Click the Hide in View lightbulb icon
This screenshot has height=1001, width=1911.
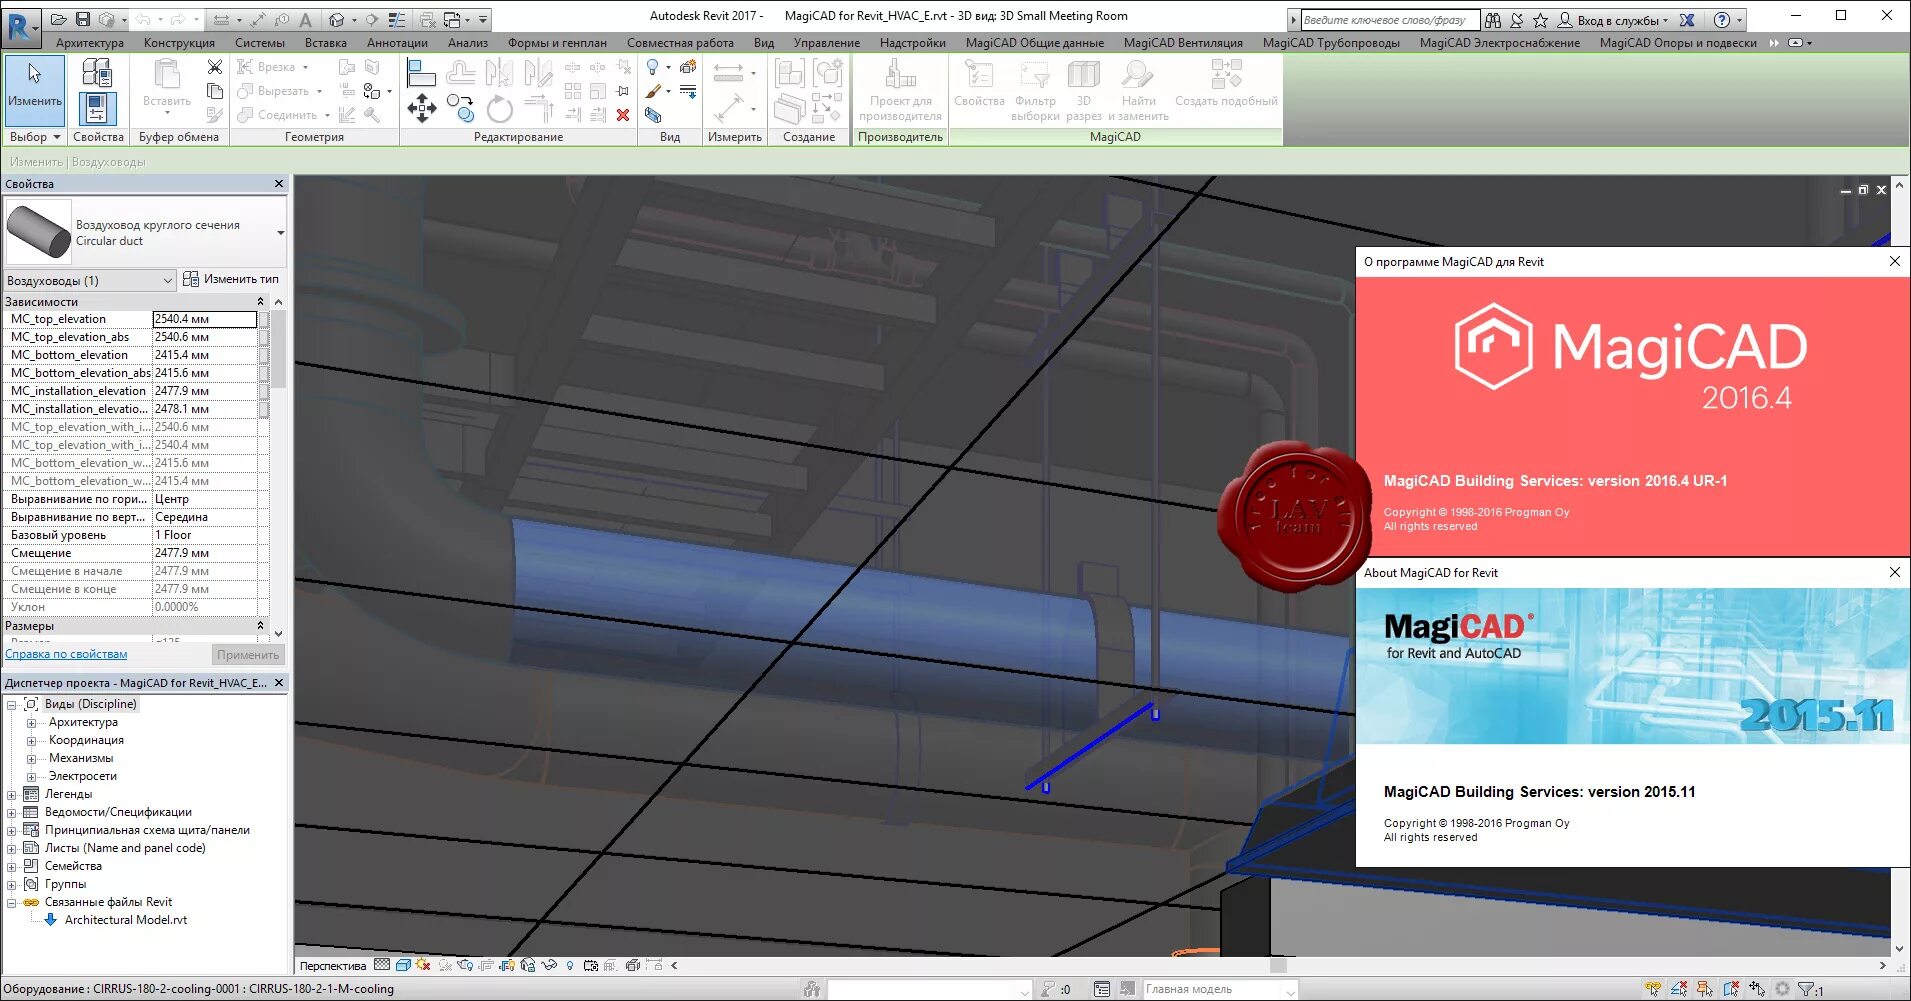pyautogui.click(x=653, y=67)
